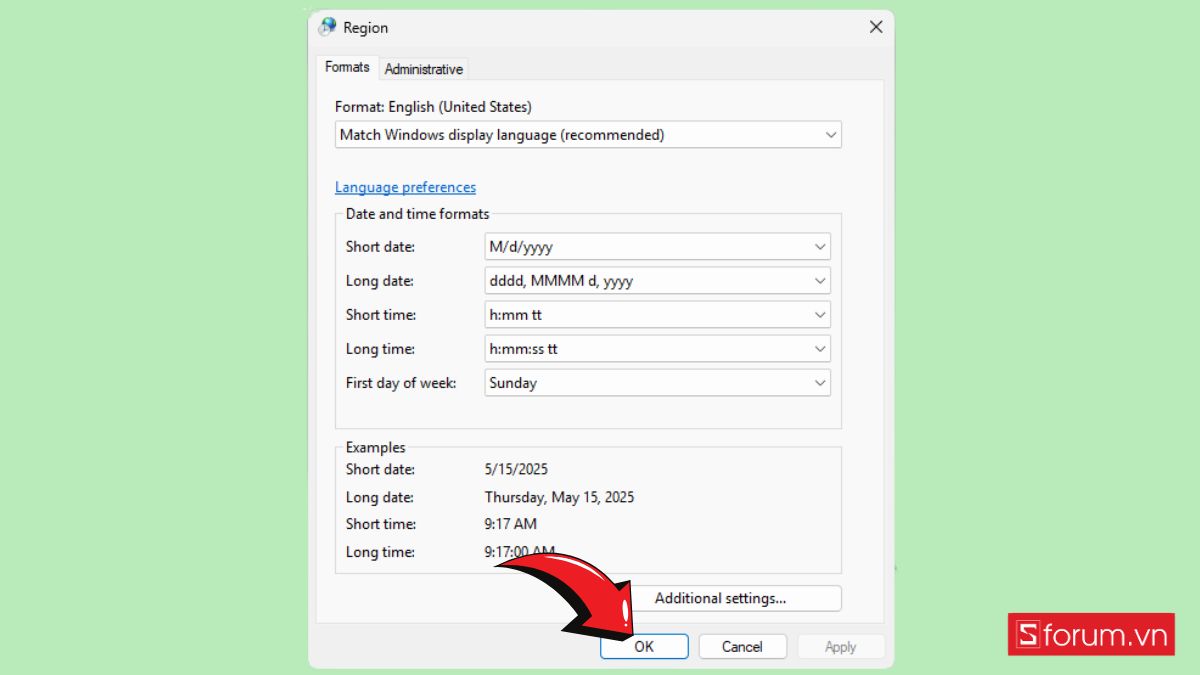1200x675 pixels.
Task: Switch to the Formats tab
Action: click(347, 67)
